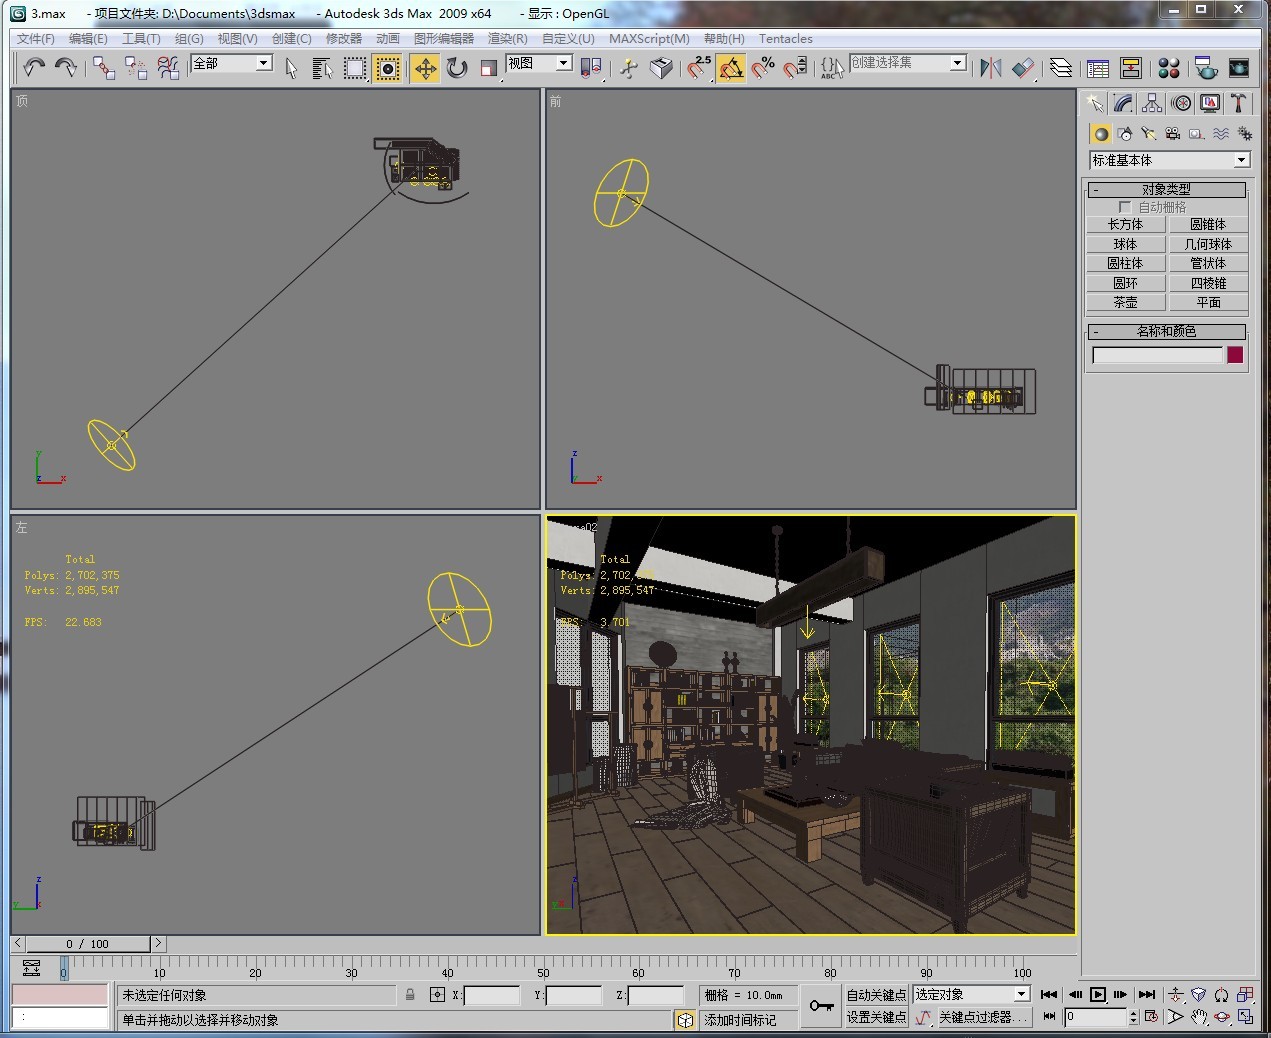Open Material Editor icon
Screen dimensions: 1271x1038
1168,67
